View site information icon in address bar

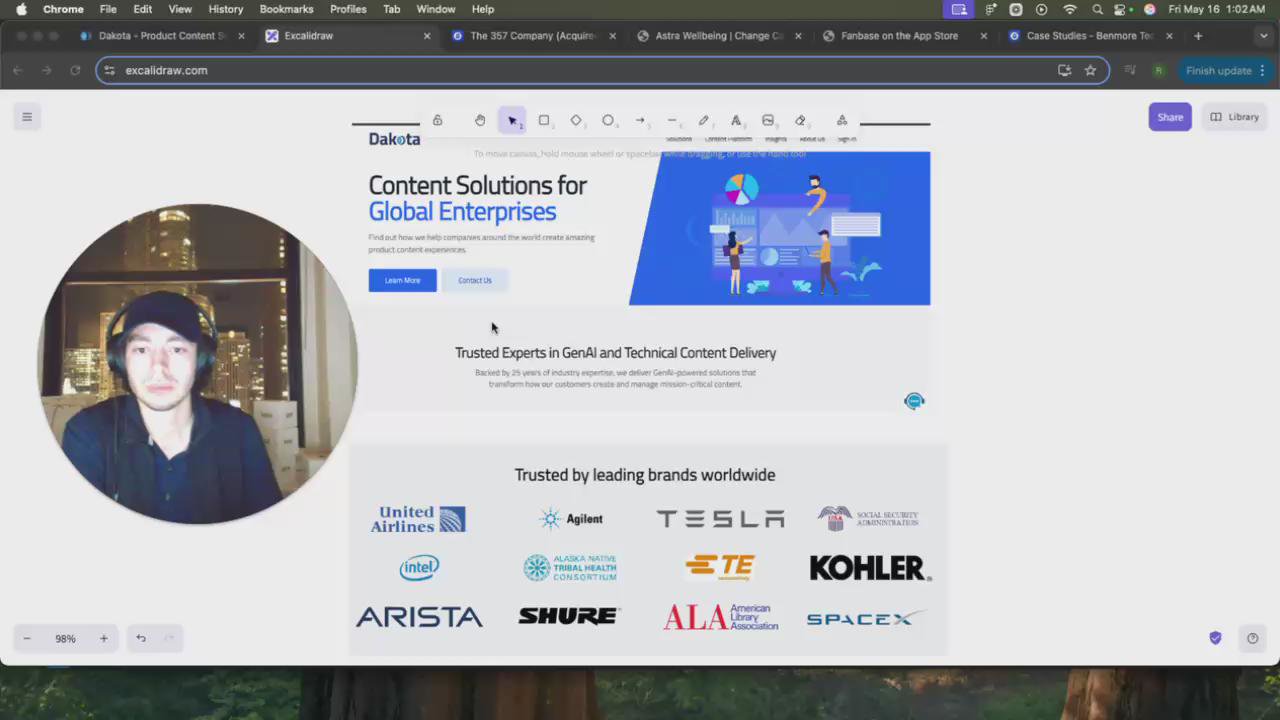110,71
